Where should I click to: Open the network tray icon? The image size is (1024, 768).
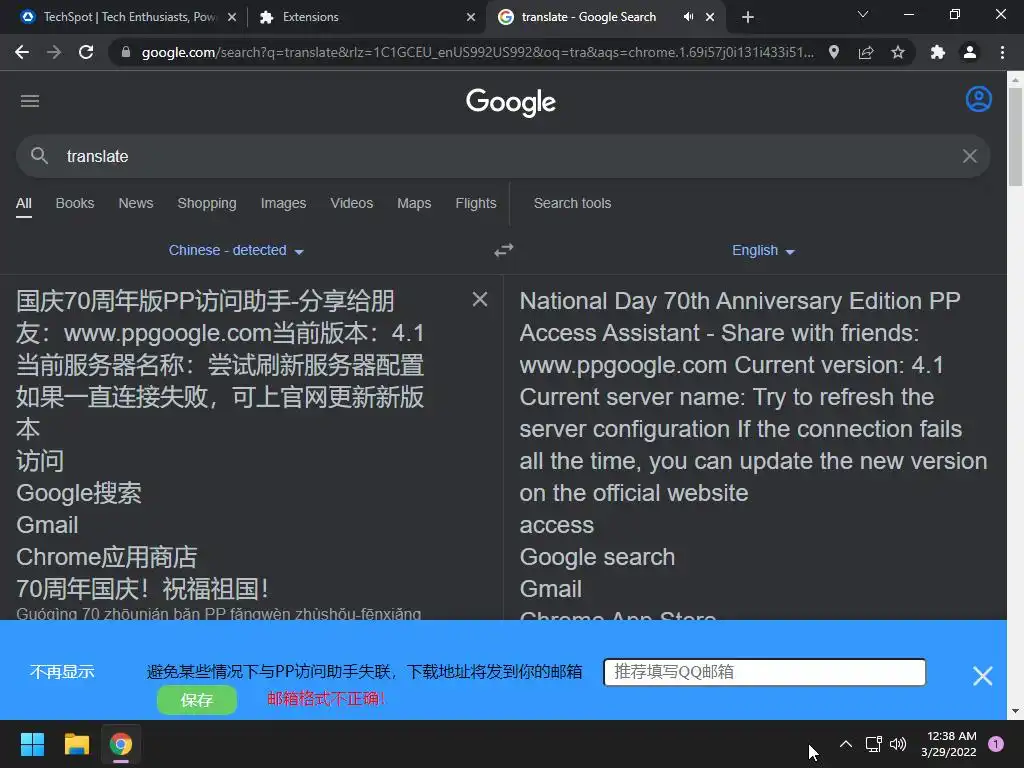click(x=873, y=744)
